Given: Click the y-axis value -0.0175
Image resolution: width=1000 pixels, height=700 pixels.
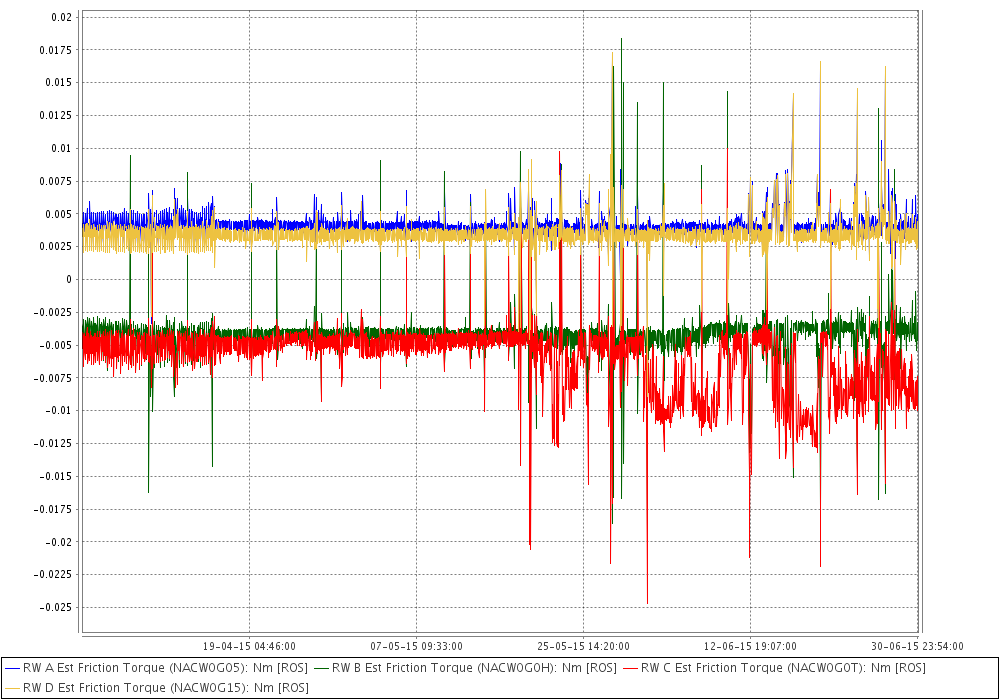Looking at the screenshot, I should 53,509.
